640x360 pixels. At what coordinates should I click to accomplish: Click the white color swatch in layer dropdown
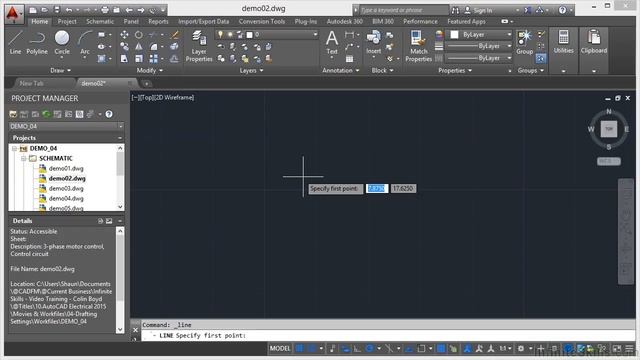click(249, 35)
